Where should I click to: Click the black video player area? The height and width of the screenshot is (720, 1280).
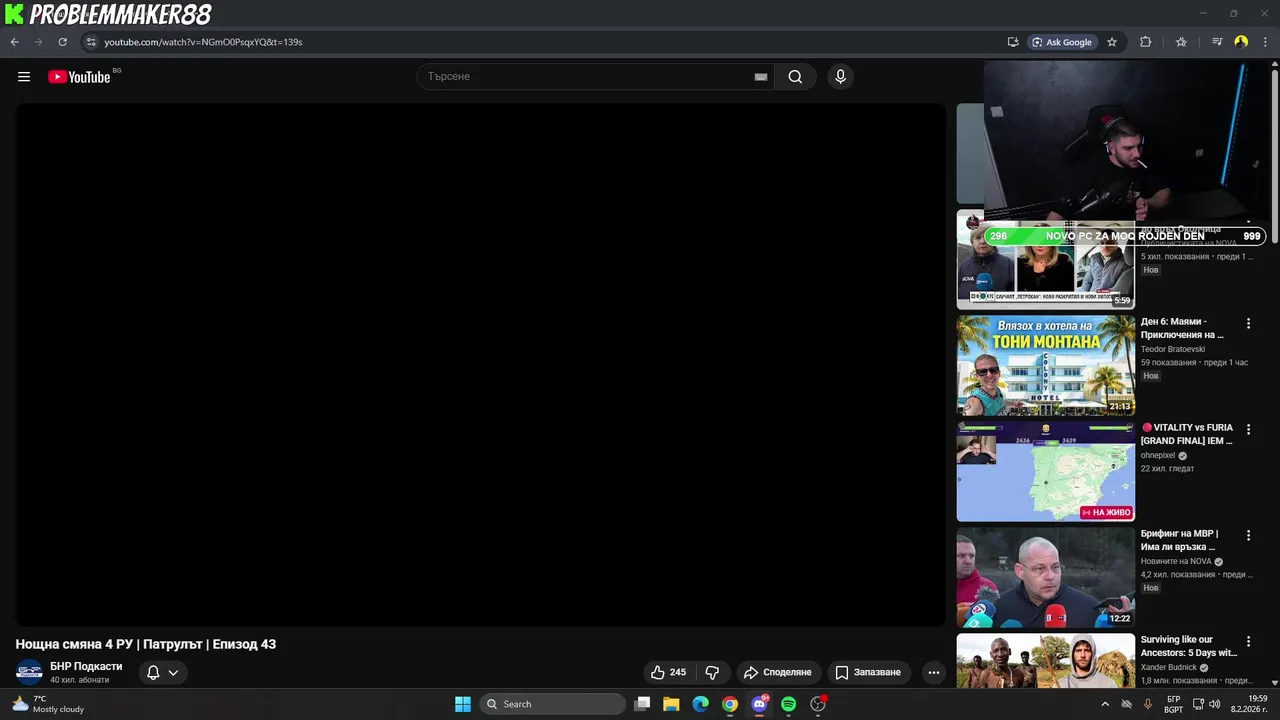pos(480,365)
